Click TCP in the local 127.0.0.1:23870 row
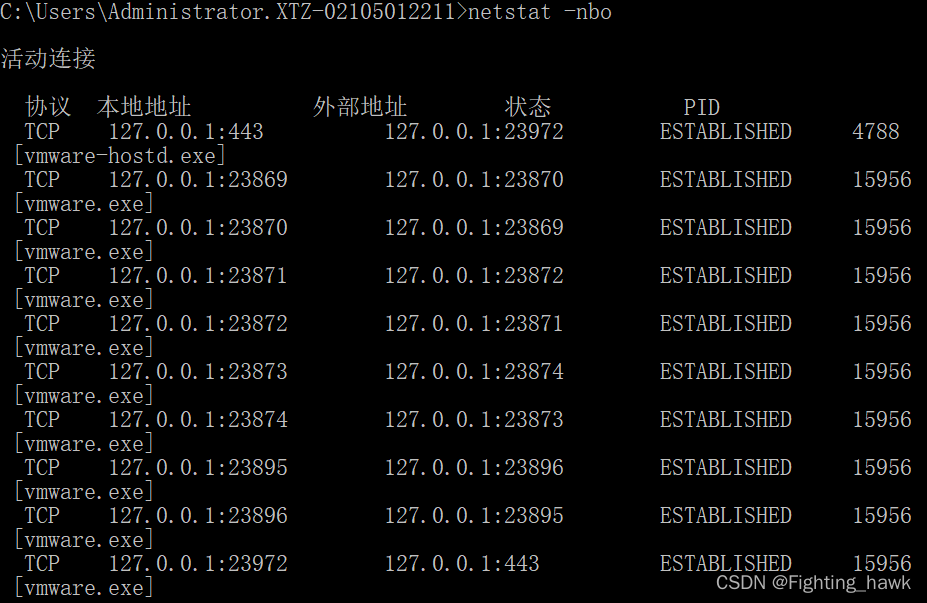 [x=42, y=228]
